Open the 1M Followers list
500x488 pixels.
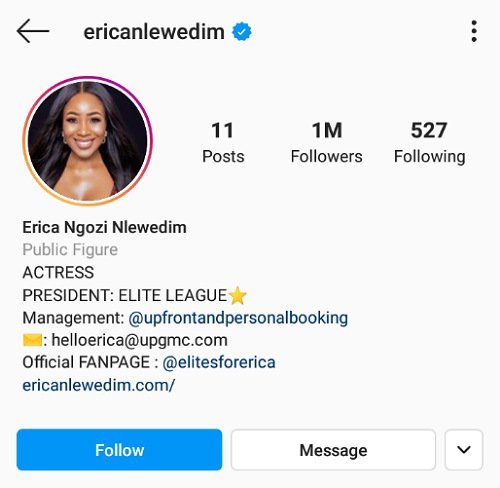[x=327, y=142]
